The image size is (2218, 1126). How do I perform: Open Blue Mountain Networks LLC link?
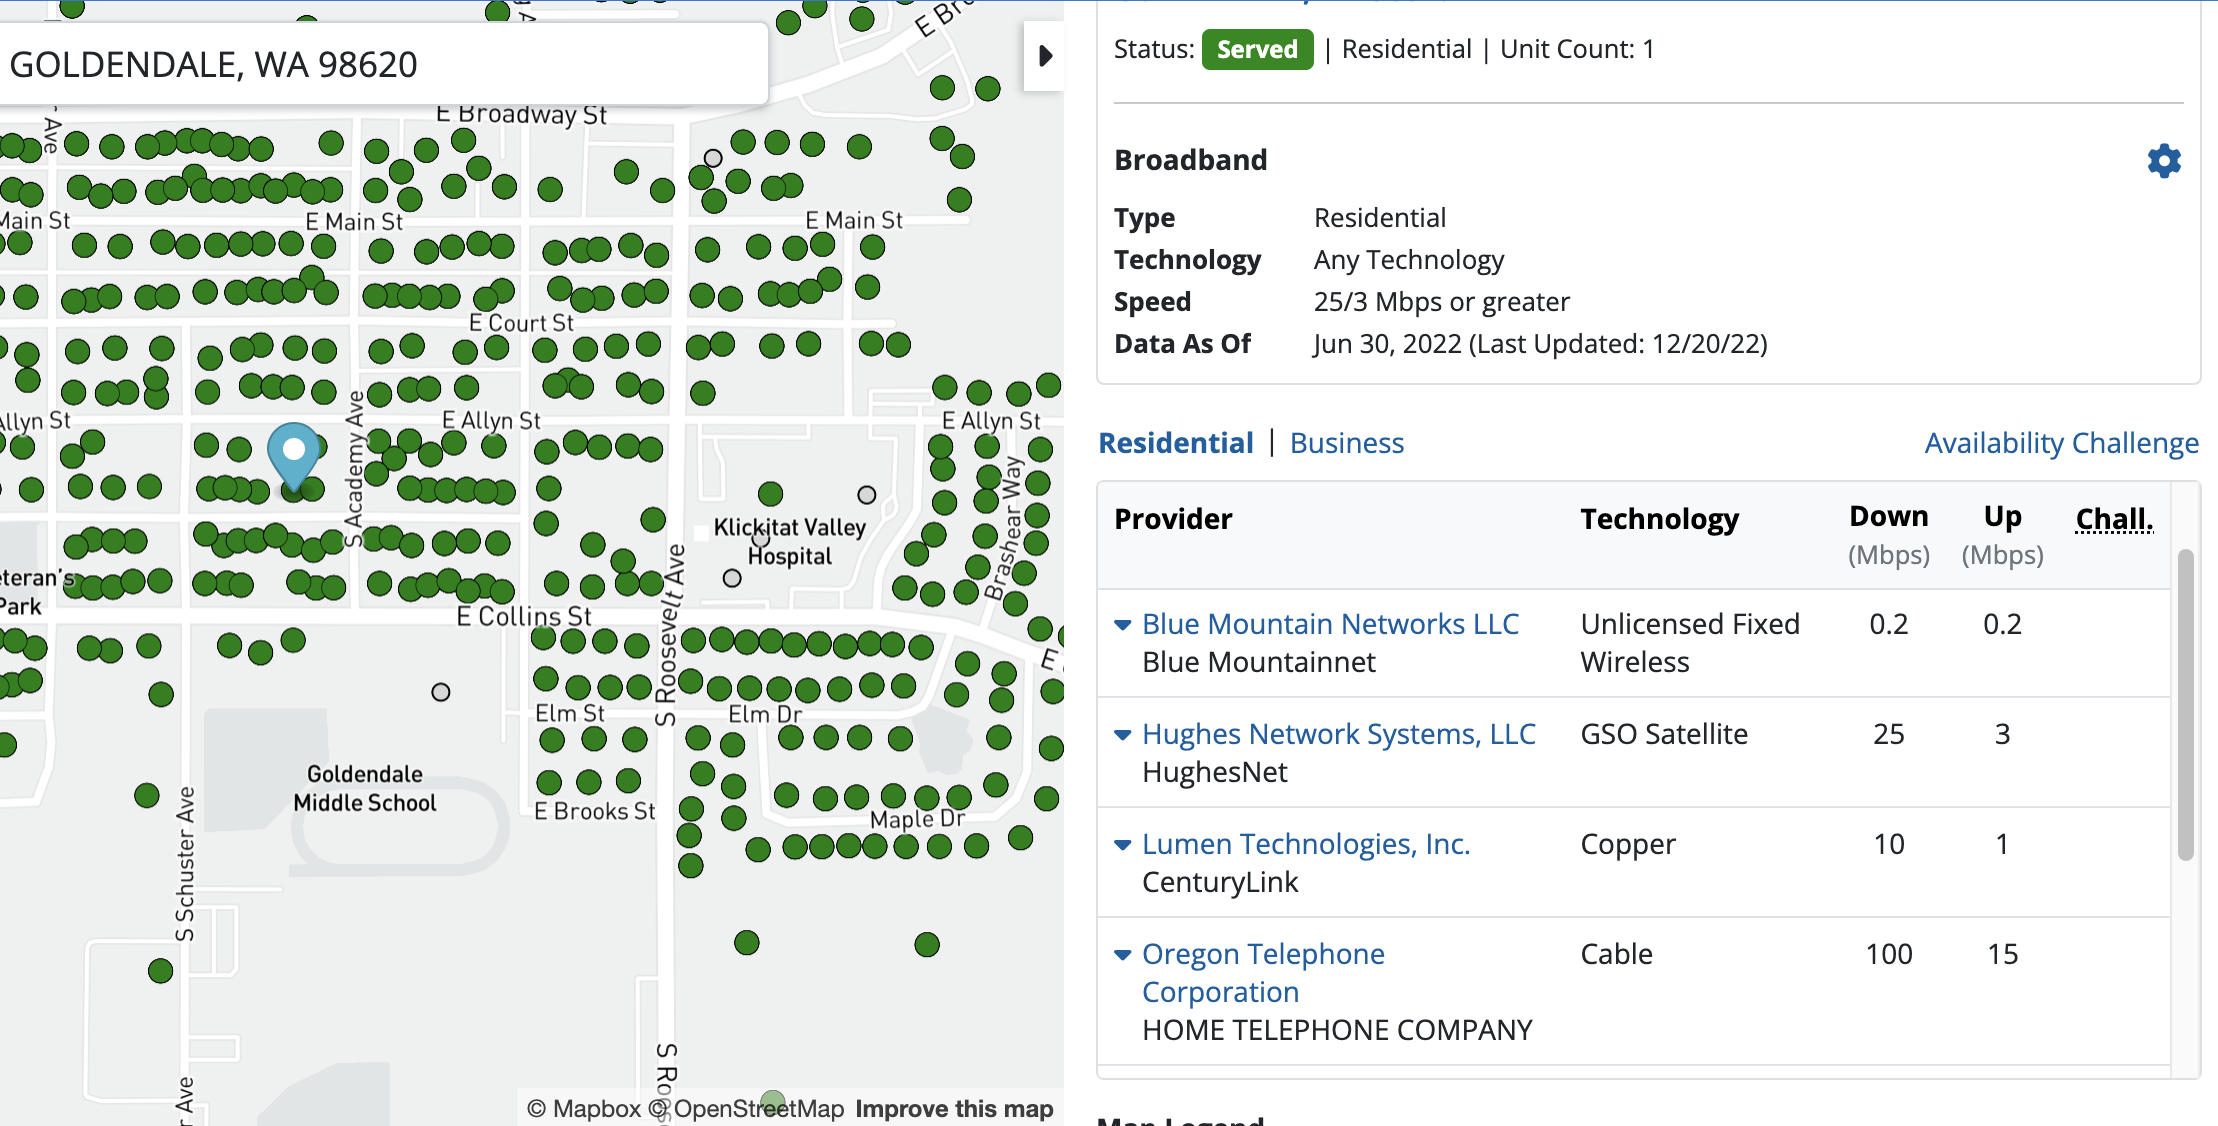coord(1330,624)
